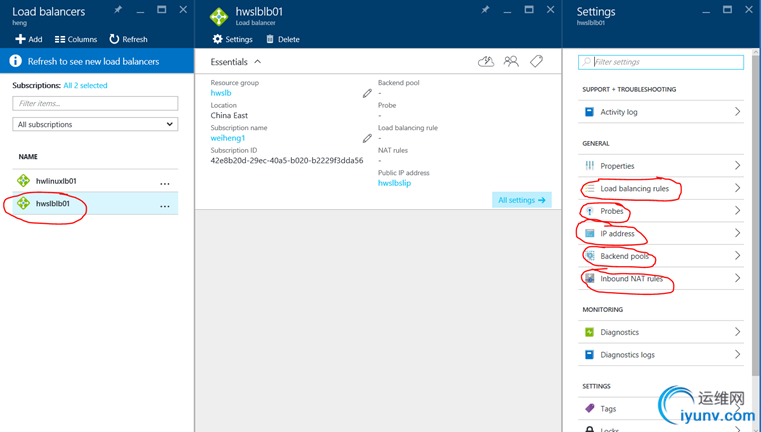Click the quick start cloud icon in Essentials

pos(486,61)
